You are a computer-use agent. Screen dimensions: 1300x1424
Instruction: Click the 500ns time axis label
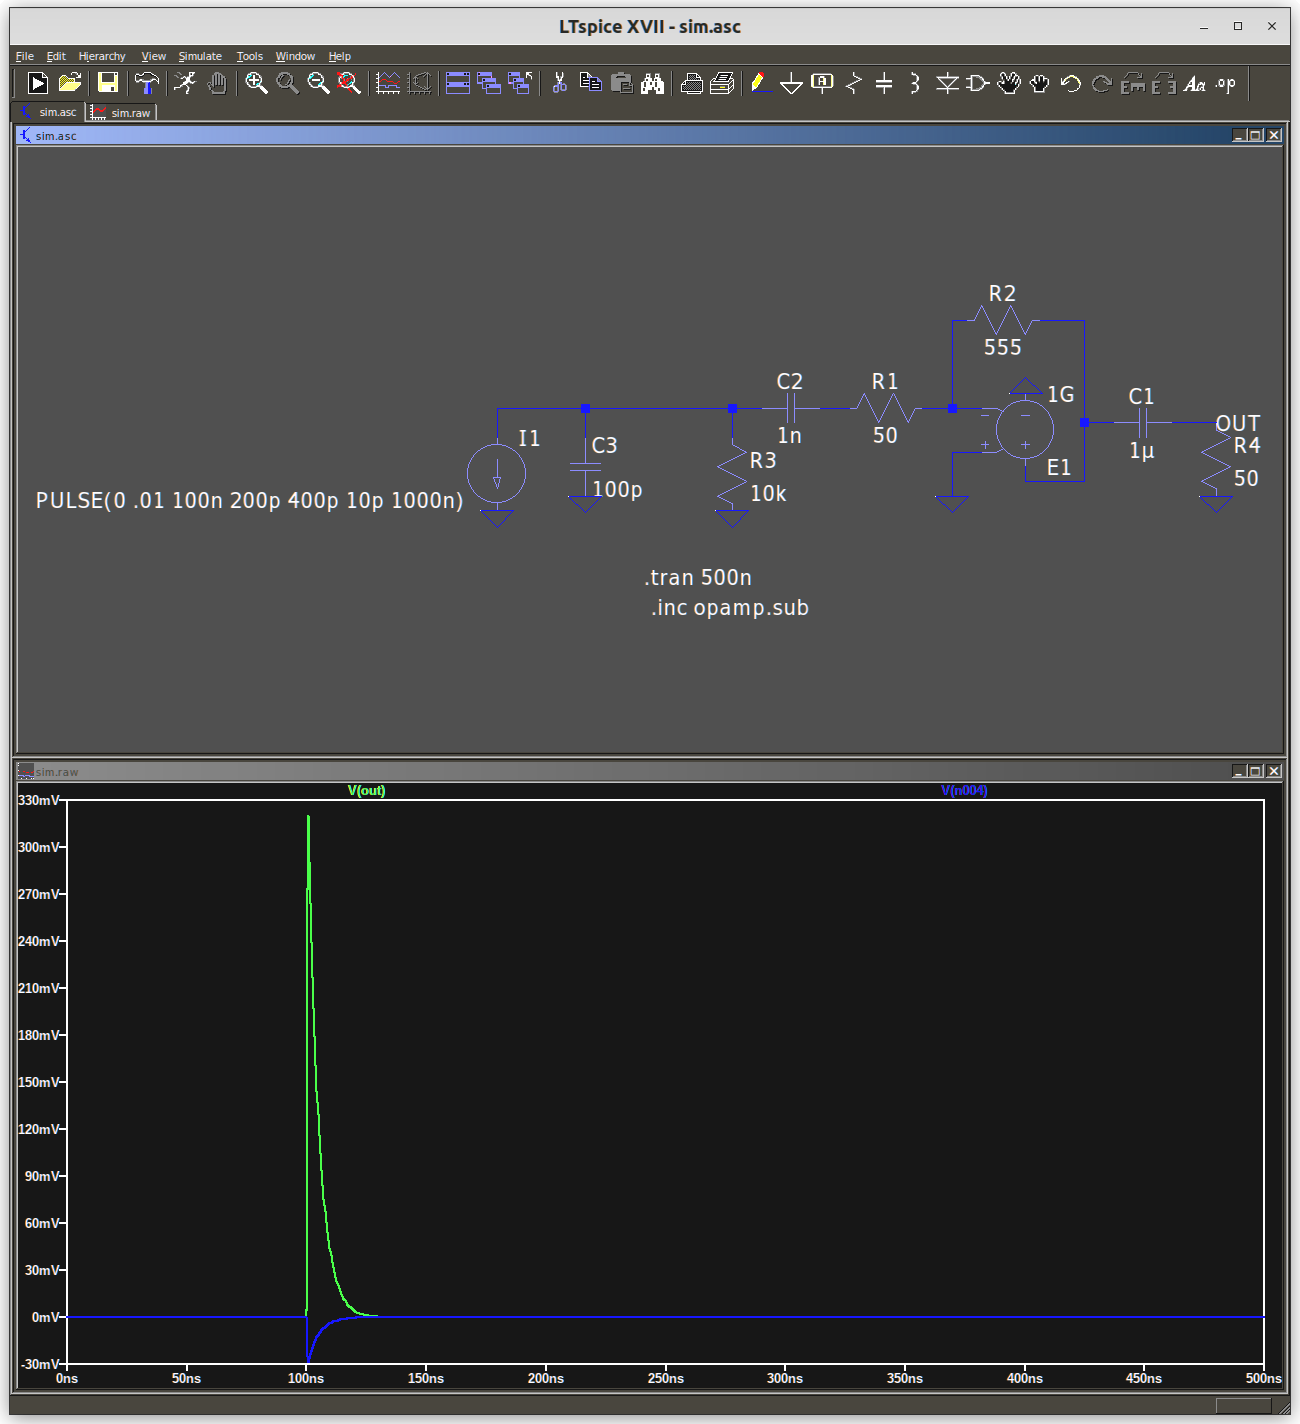click(1263, 1378)
